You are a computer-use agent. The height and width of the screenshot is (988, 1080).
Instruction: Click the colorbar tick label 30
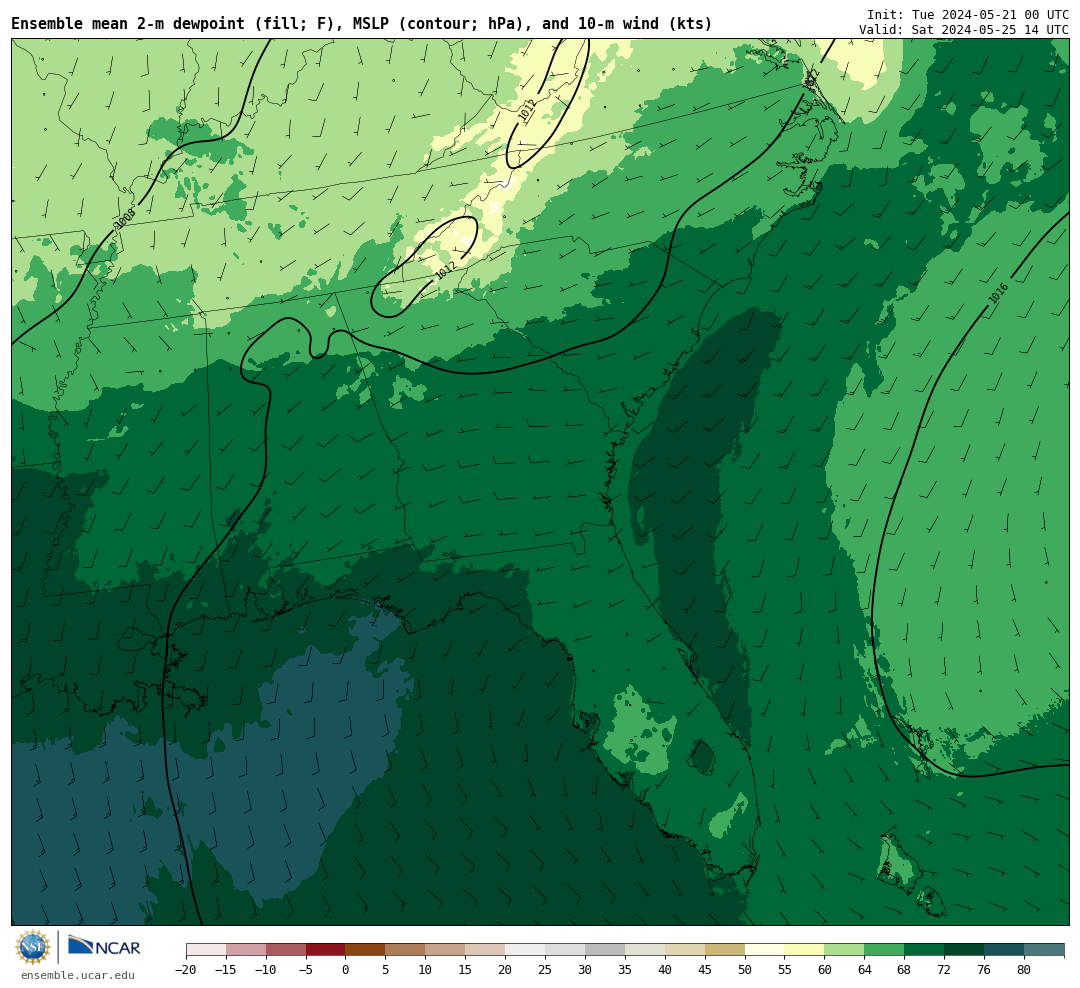(x=585, y=970)
